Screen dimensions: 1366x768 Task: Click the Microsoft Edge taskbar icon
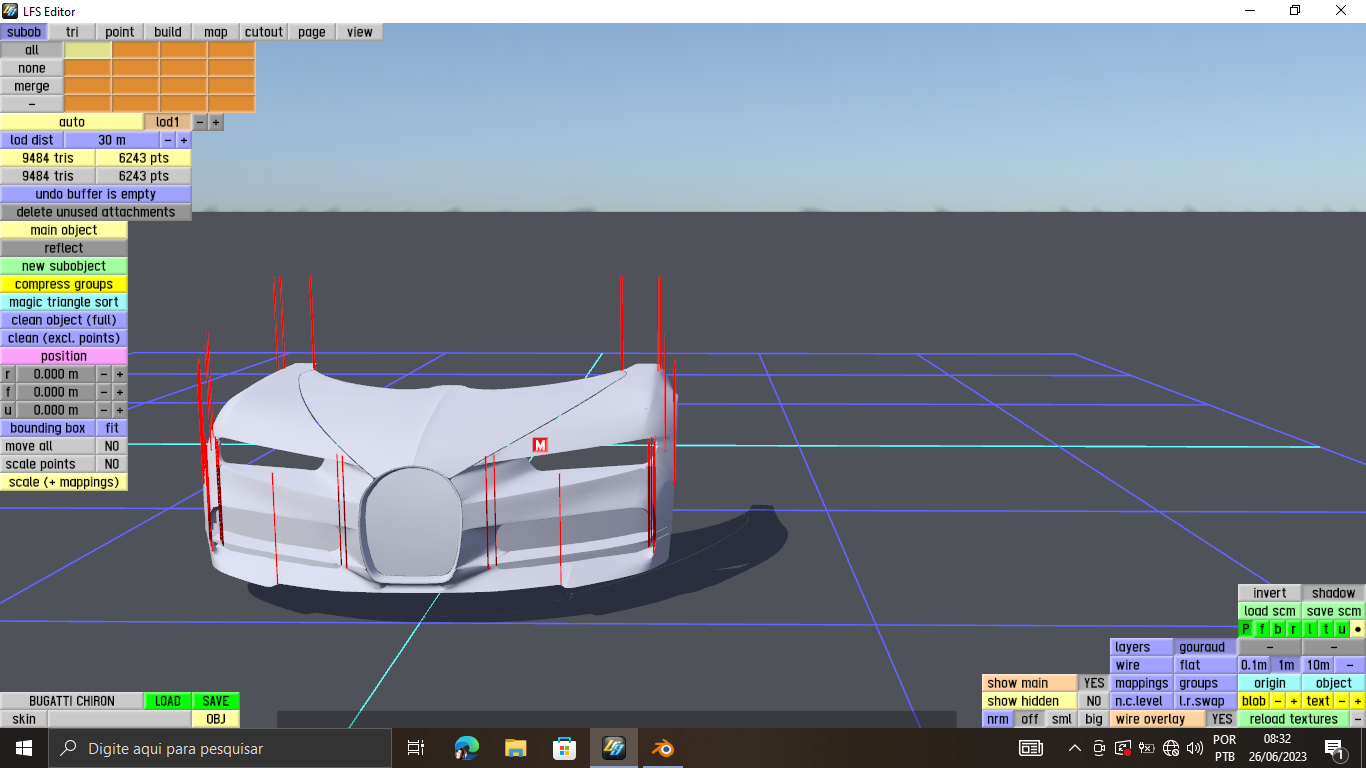[467, 748]
